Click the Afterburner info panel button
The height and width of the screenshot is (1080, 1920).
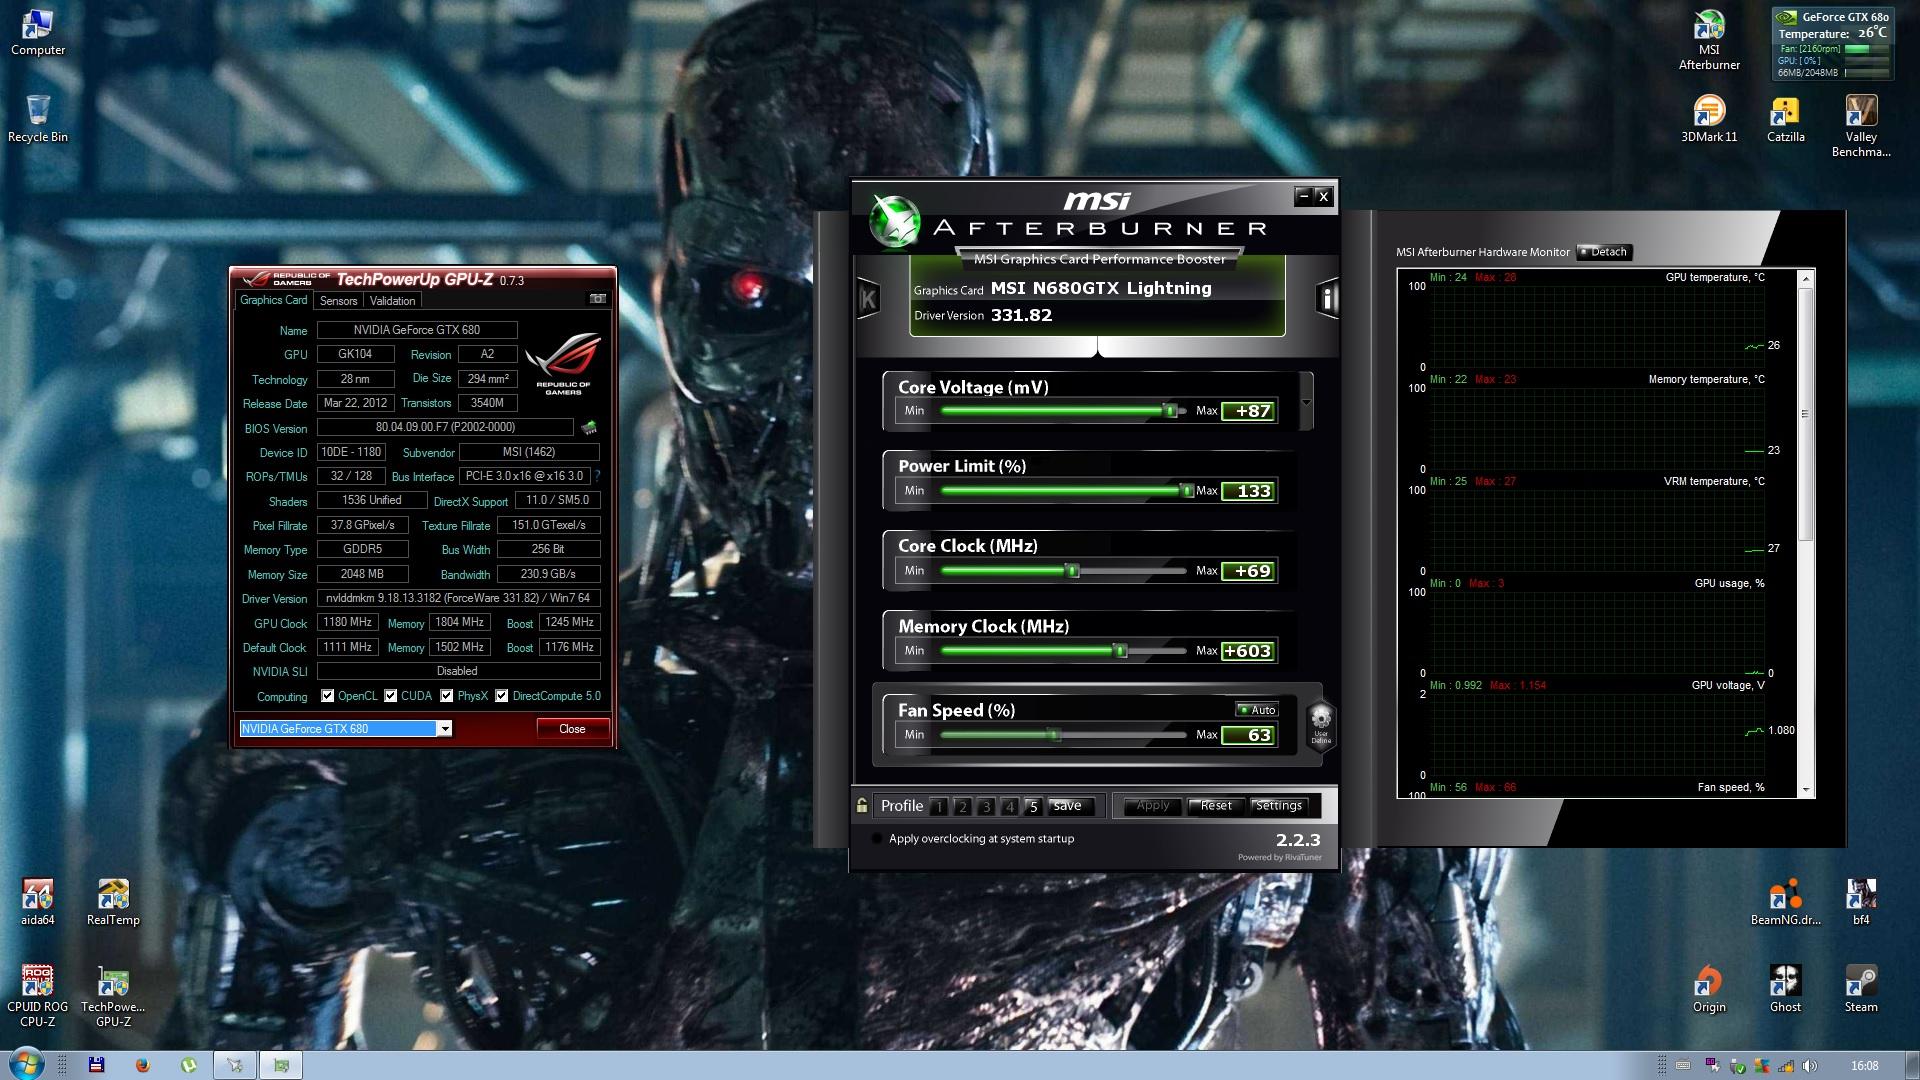tap(1327, 298)
